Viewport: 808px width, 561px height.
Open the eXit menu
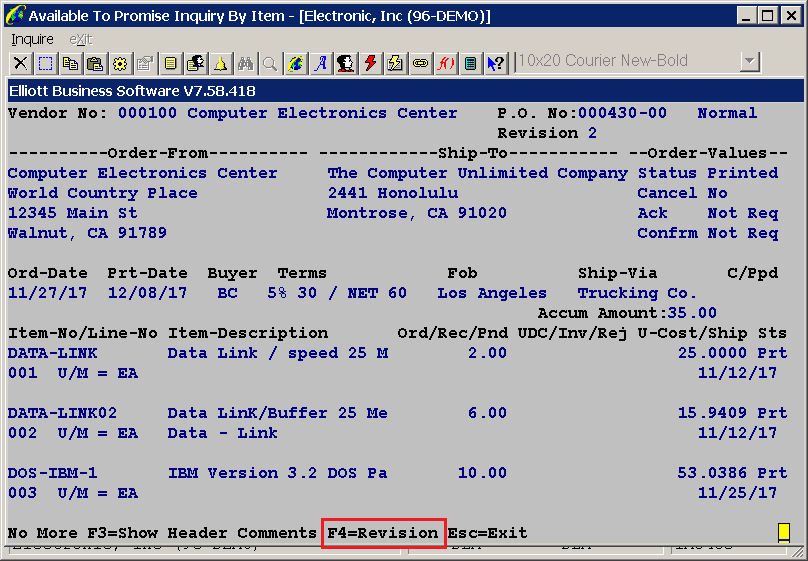click(x=80, y=39)
